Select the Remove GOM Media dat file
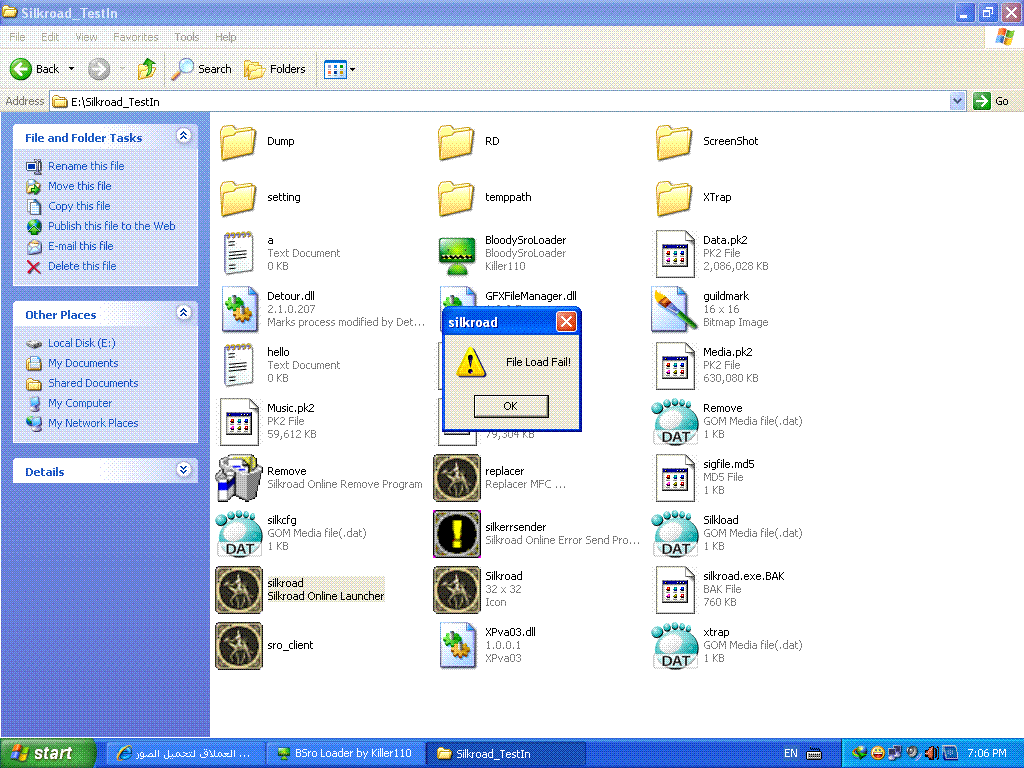This screenshot has width=1024, height=768. pyautogui.click(x=675, y=422)
